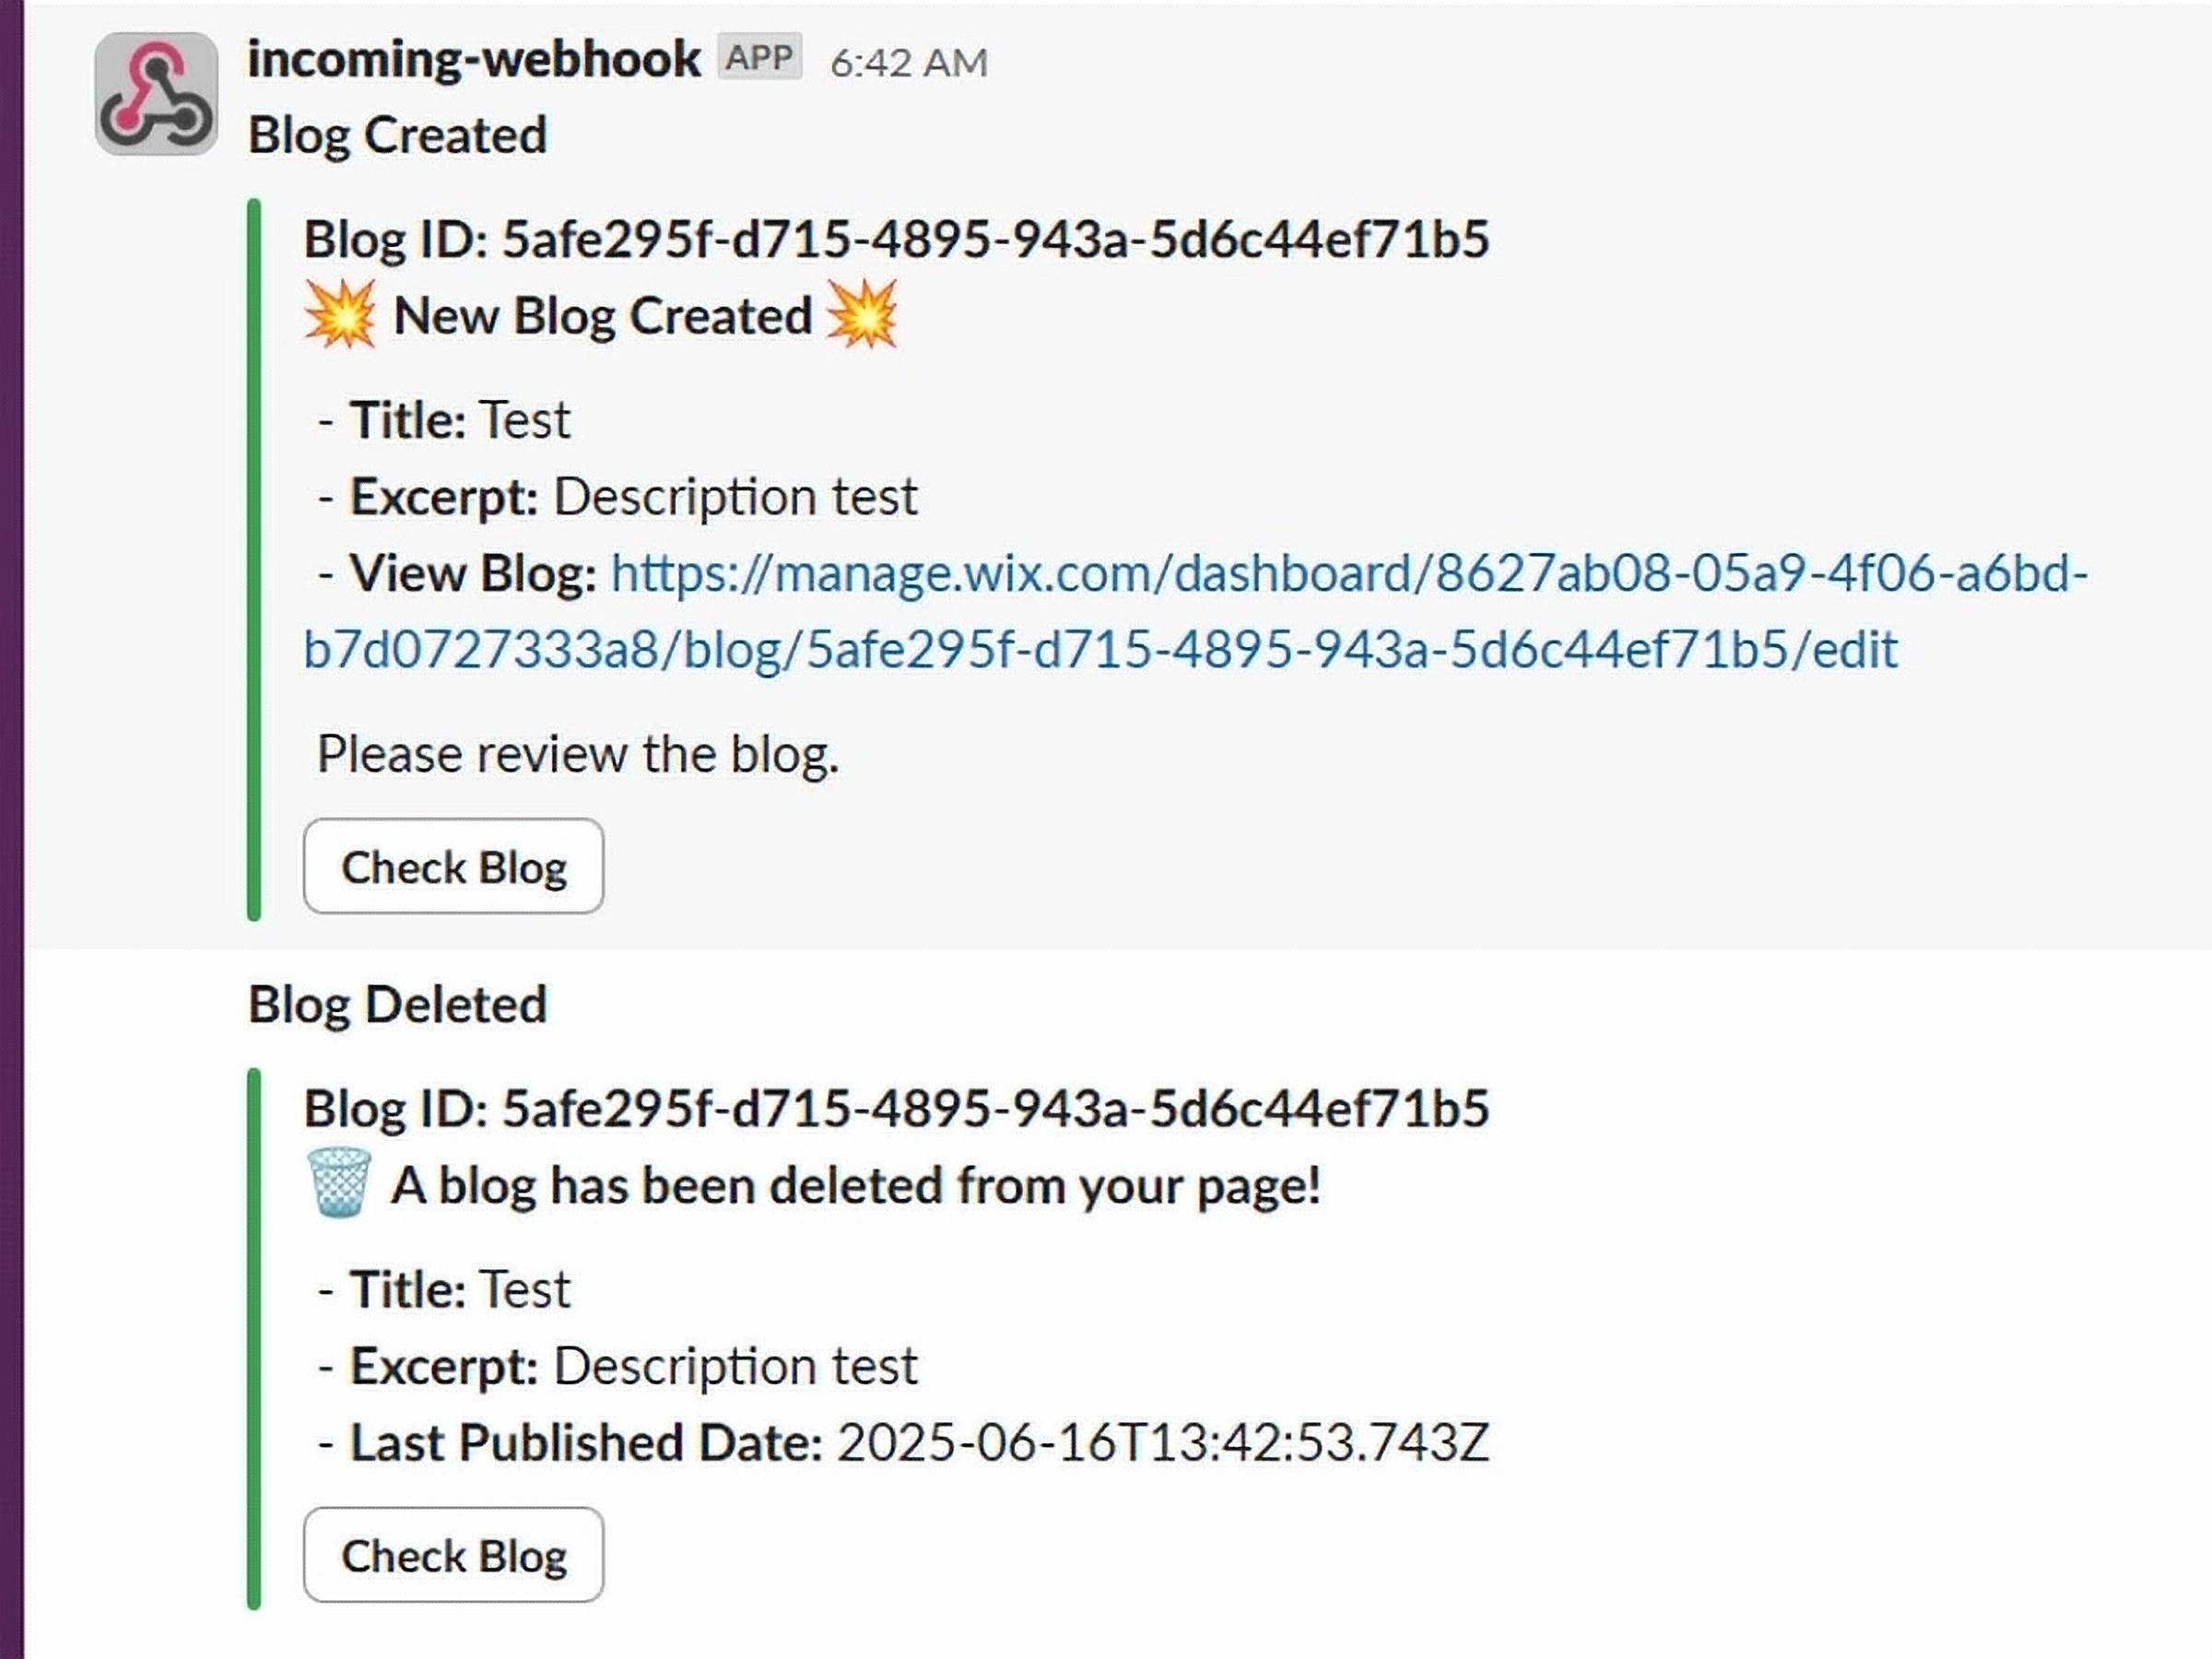Click the green attachment bar of Blog Deleted
Screen dimensions: 2212x1659
click(254, 1338)
